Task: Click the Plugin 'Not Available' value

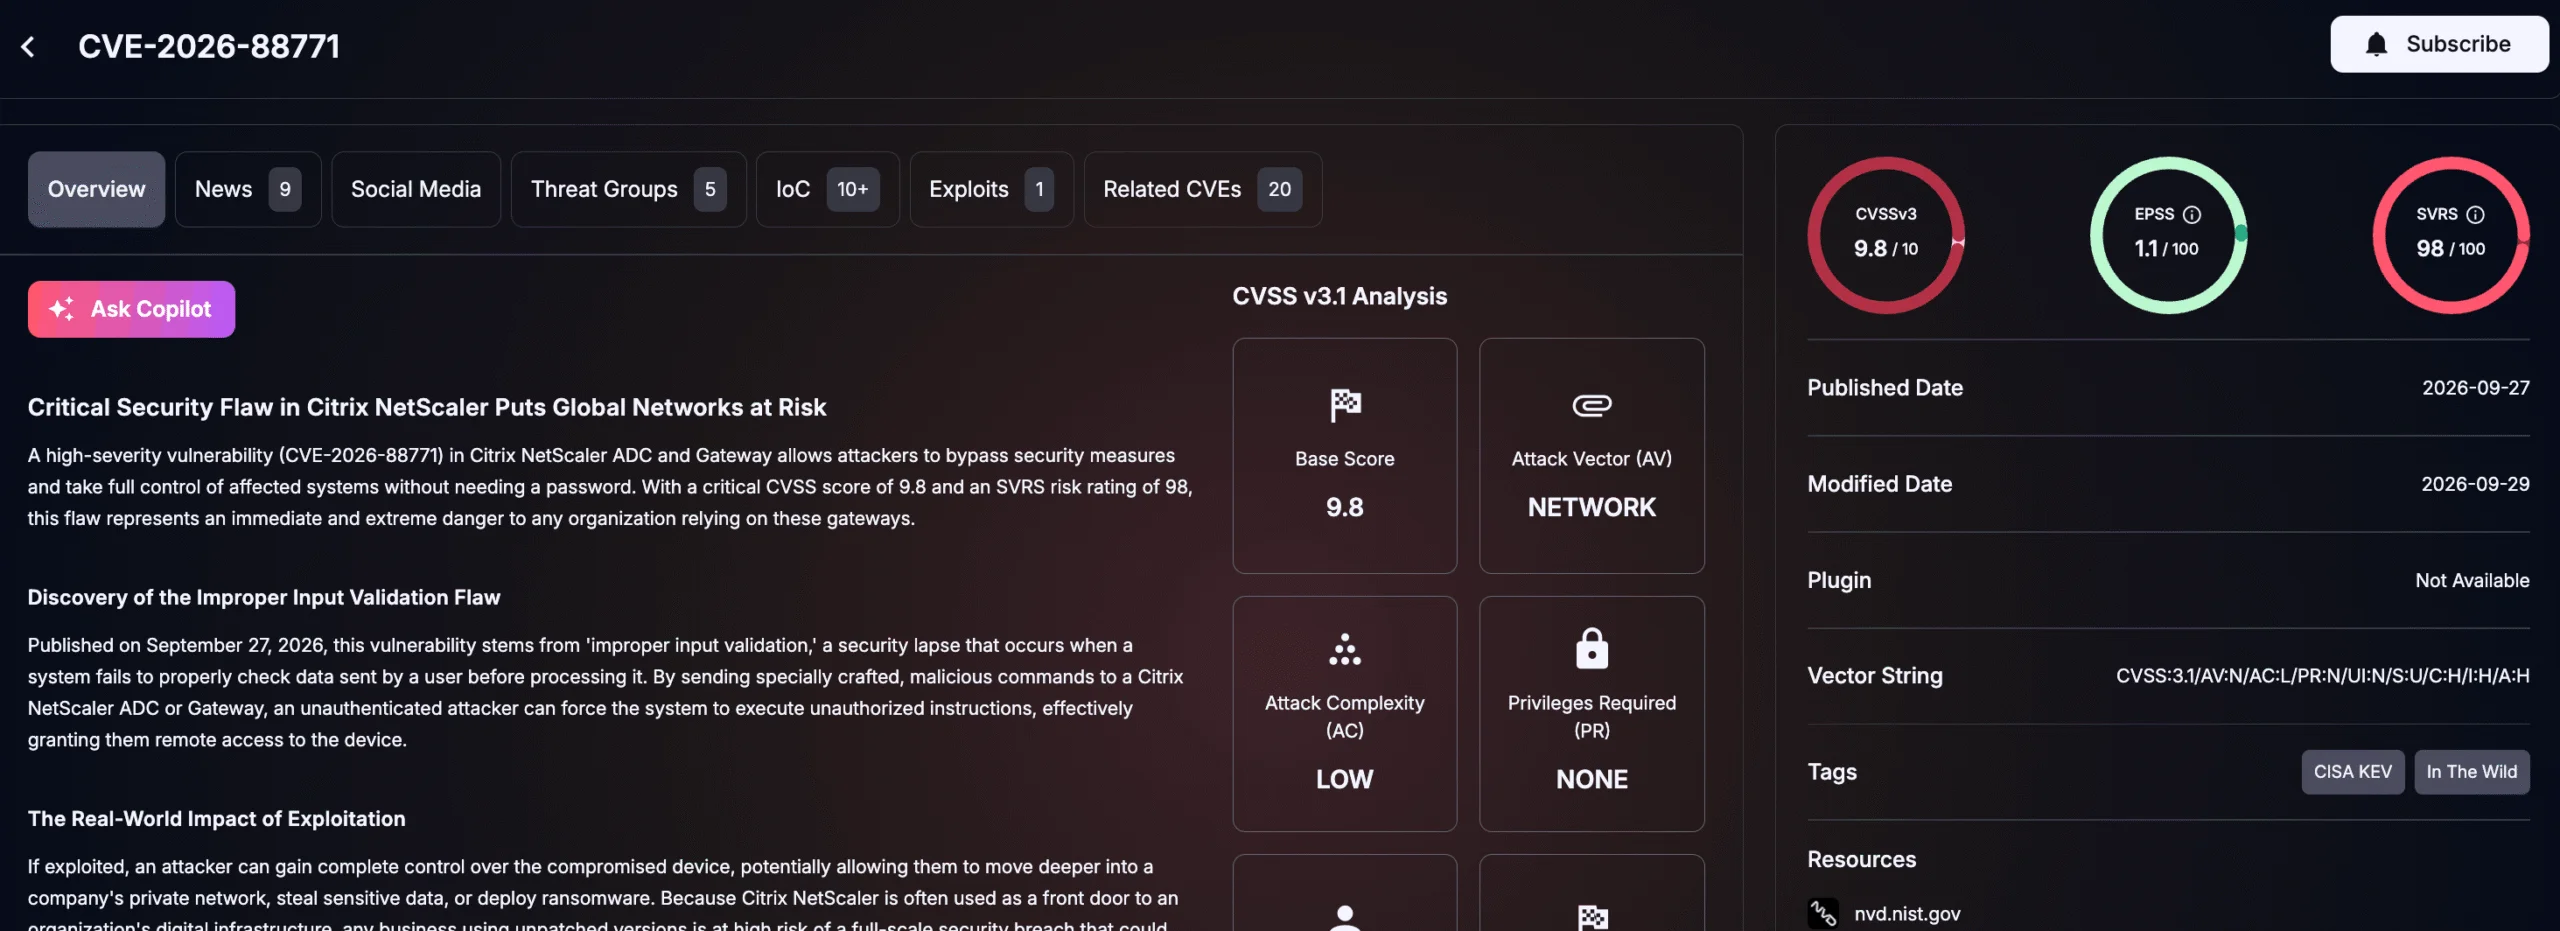Action: [x=2472, y=580]
